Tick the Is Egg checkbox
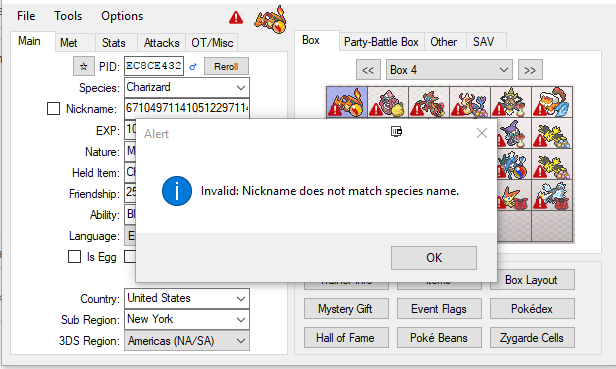The image size is (616, 369). (74, 257)
